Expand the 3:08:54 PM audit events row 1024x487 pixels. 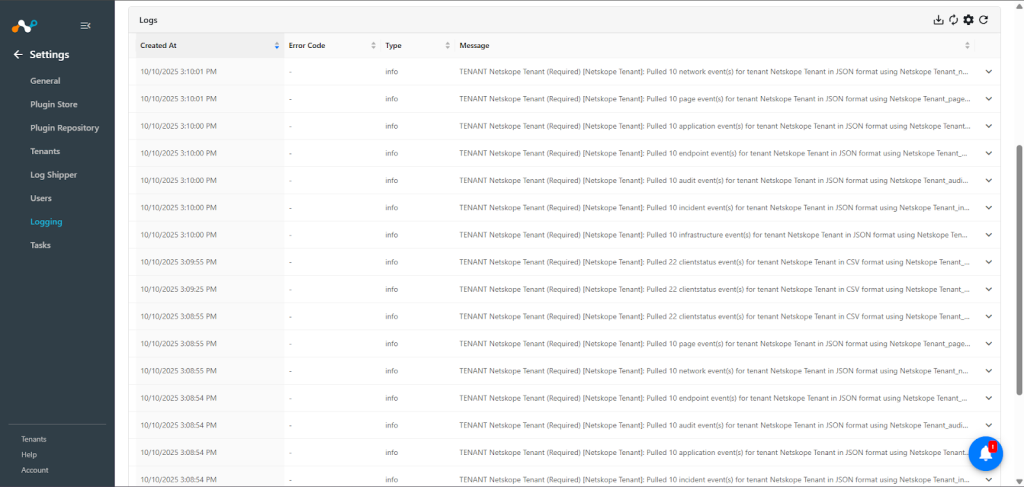tap(989, 425)
